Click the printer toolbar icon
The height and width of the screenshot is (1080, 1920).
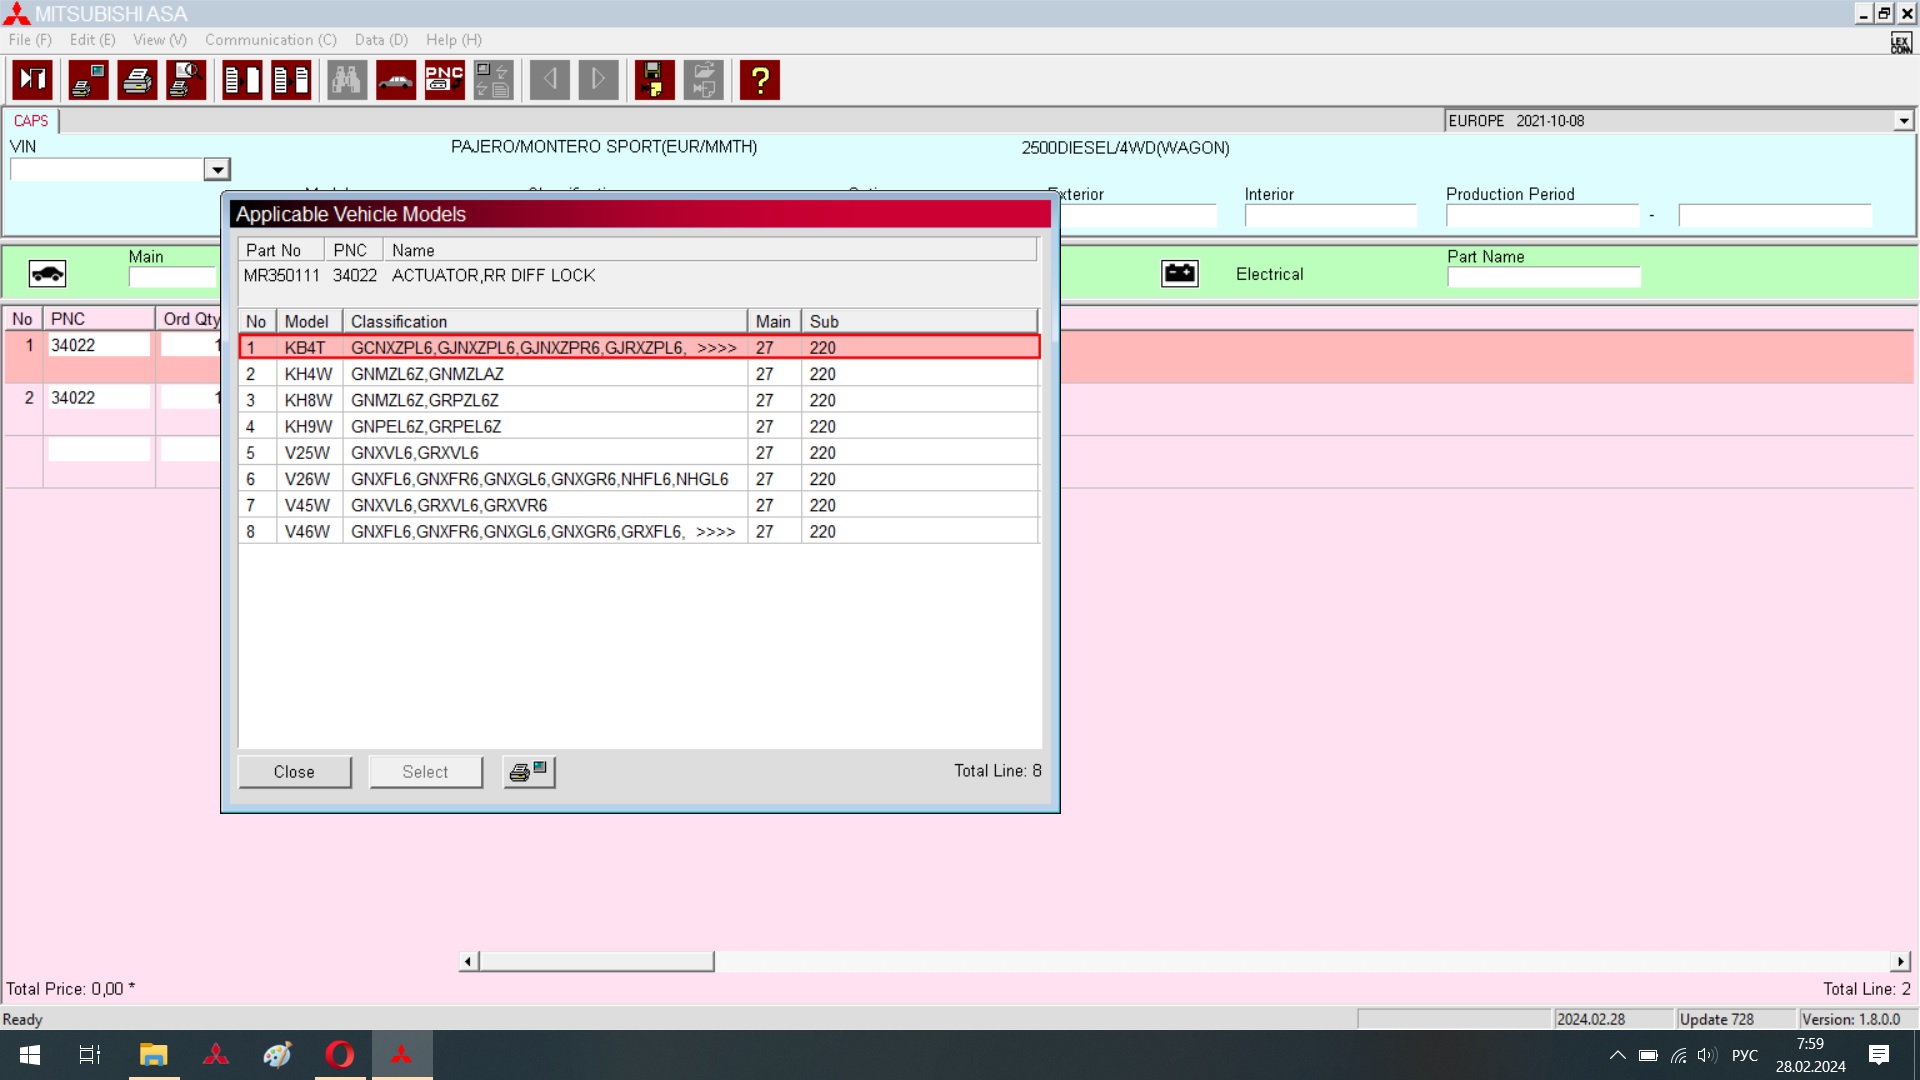137,80
